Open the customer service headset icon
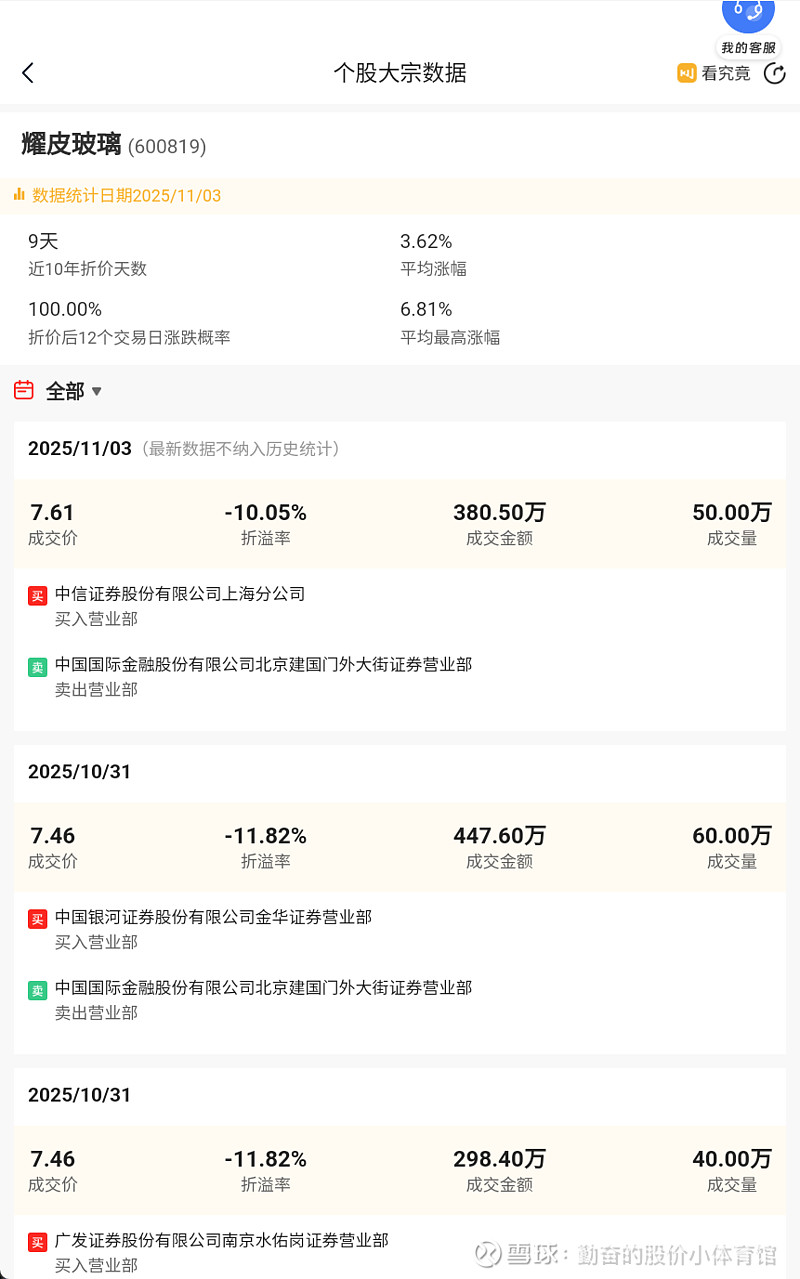This screenshot has width=800, height=1279. [748, 12]
